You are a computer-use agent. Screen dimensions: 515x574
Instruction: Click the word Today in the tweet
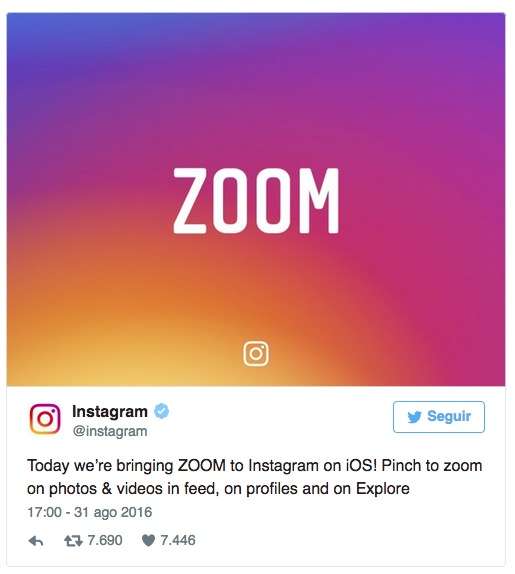click(x=48, y=466)
